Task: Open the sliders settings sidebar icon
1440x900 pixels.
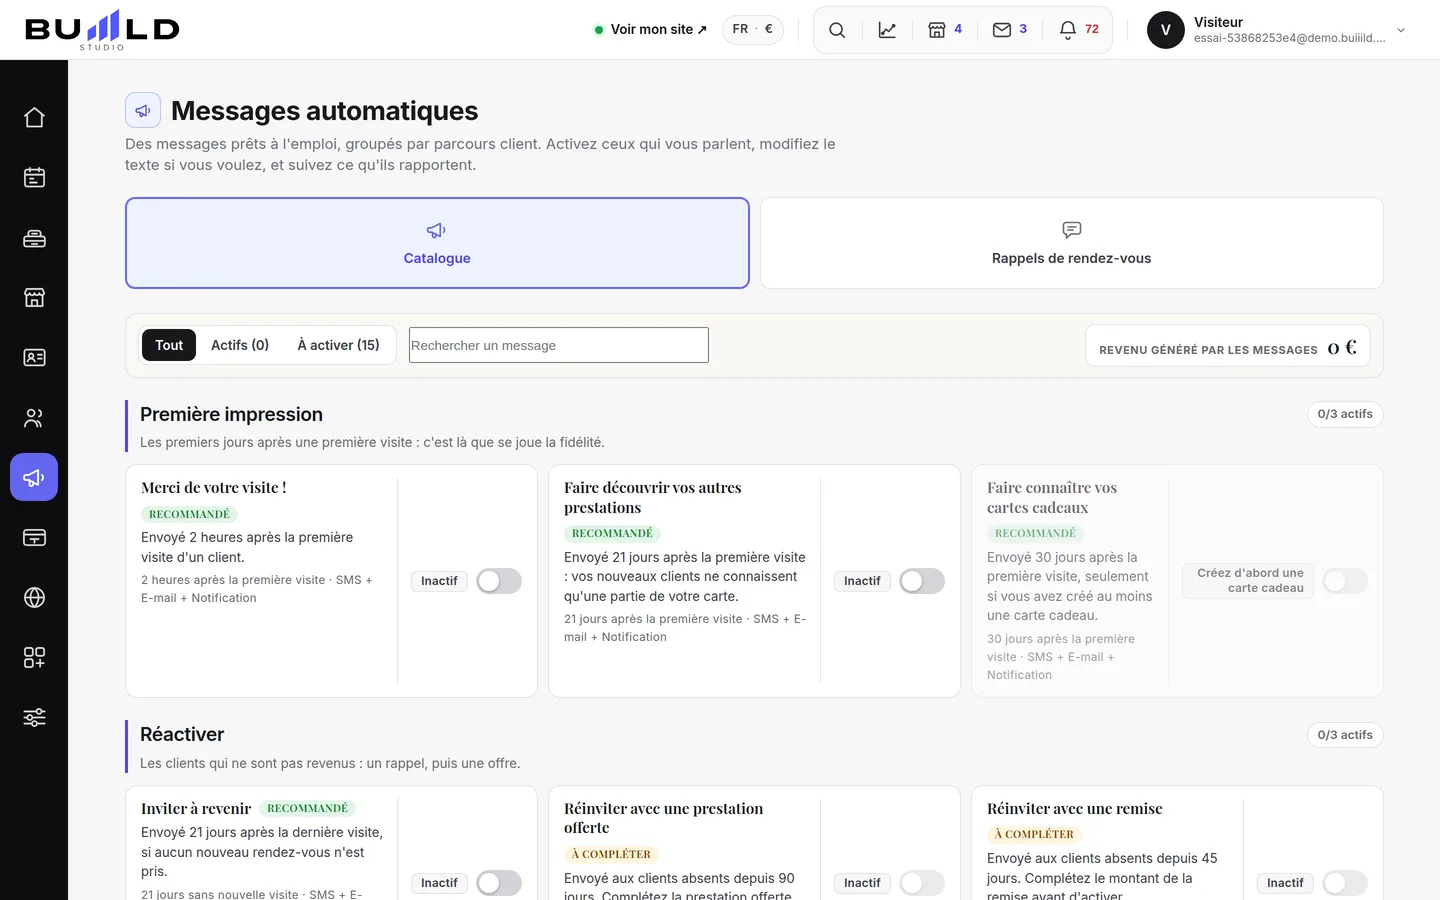Action: (34, 718)
